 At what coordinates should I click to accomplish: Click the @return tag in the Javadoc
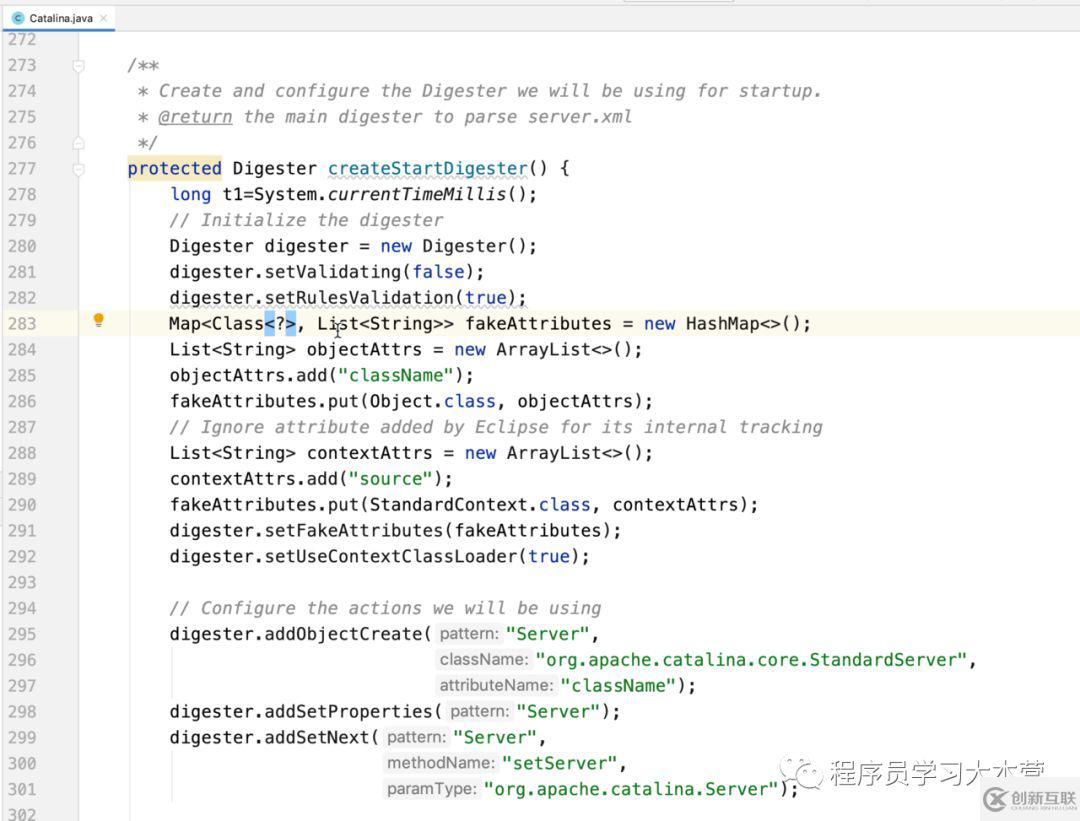click(x=195, y=116)
